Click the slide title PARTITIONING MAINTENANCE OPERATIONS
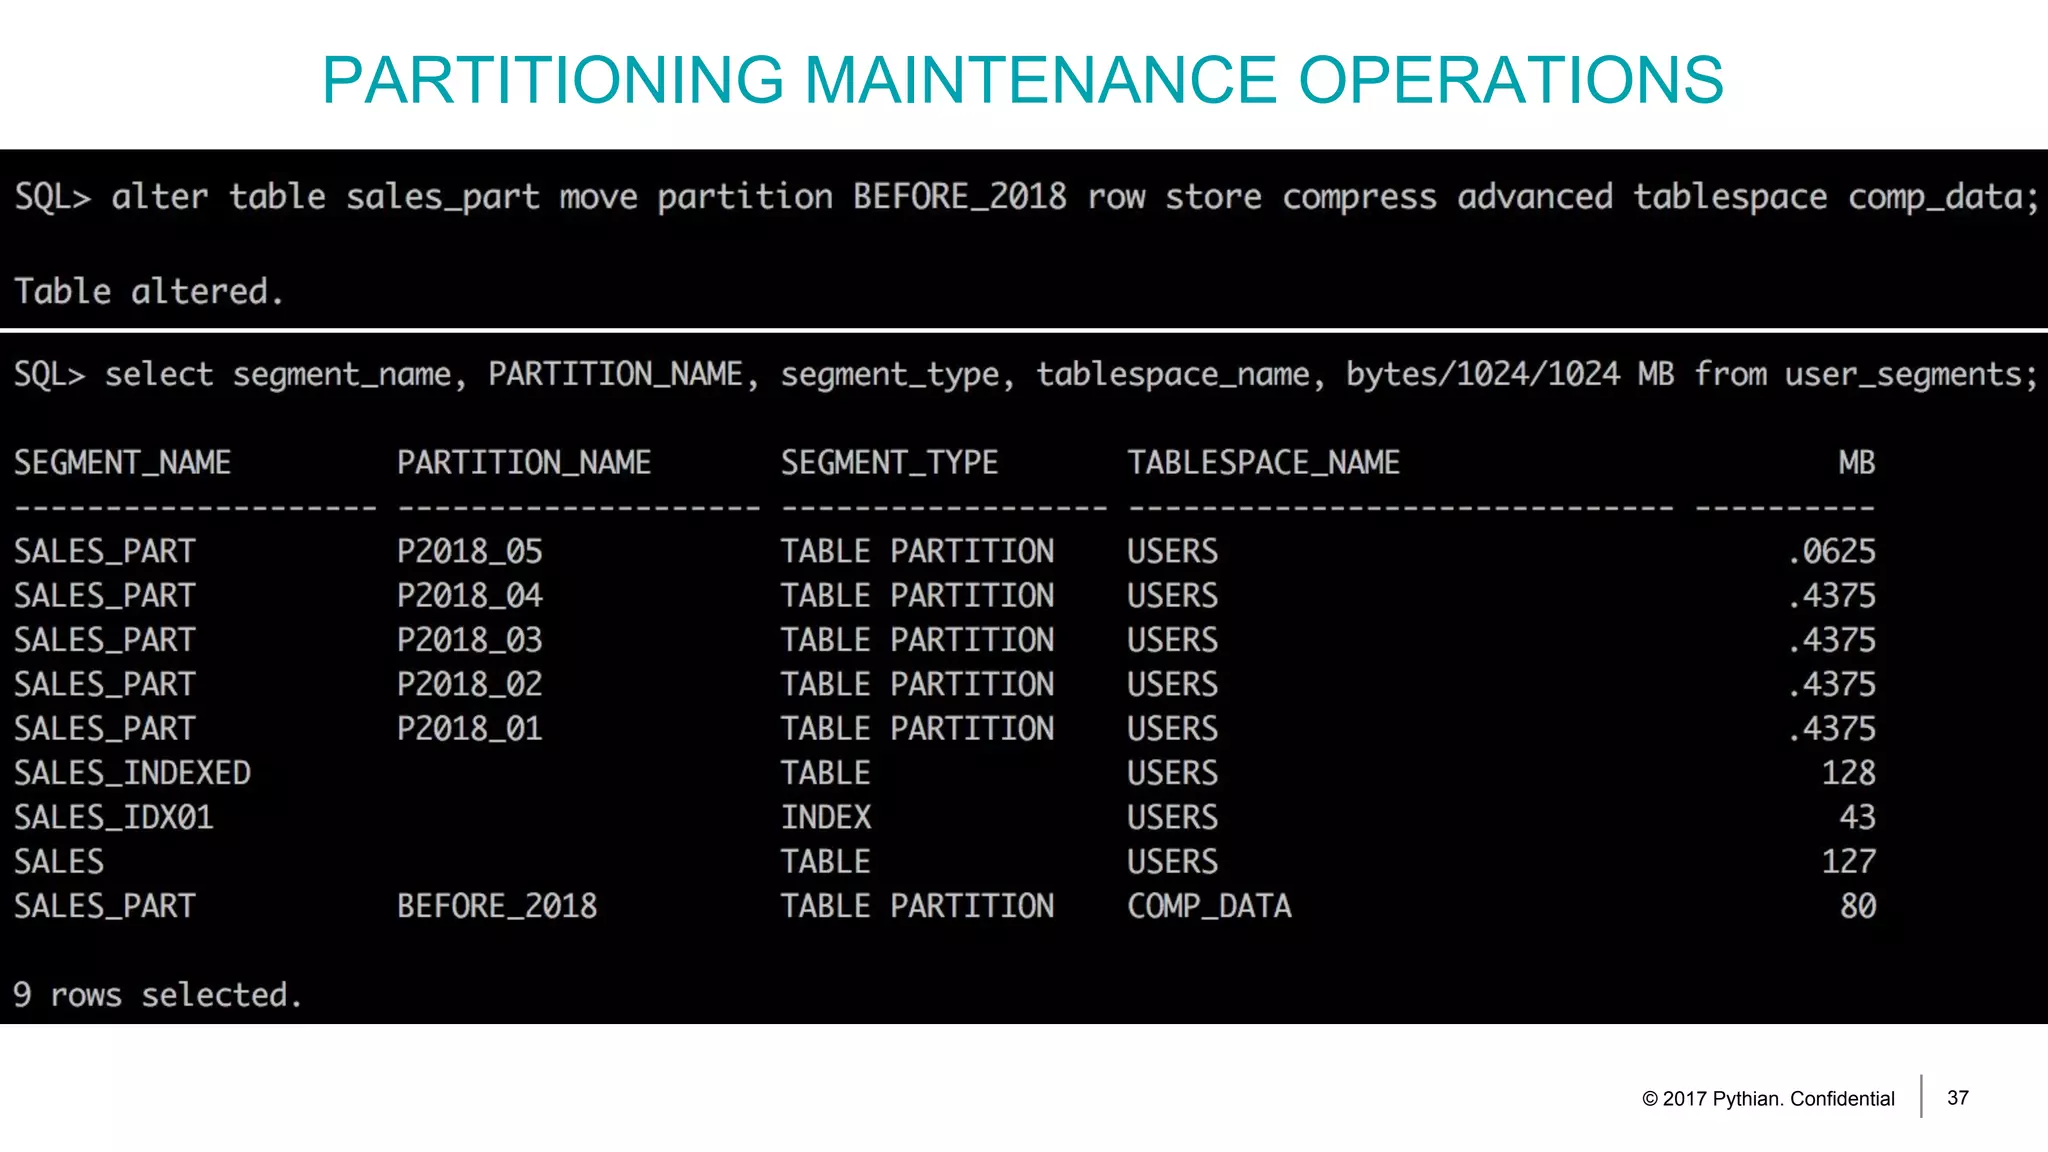 coord(1022,80)
